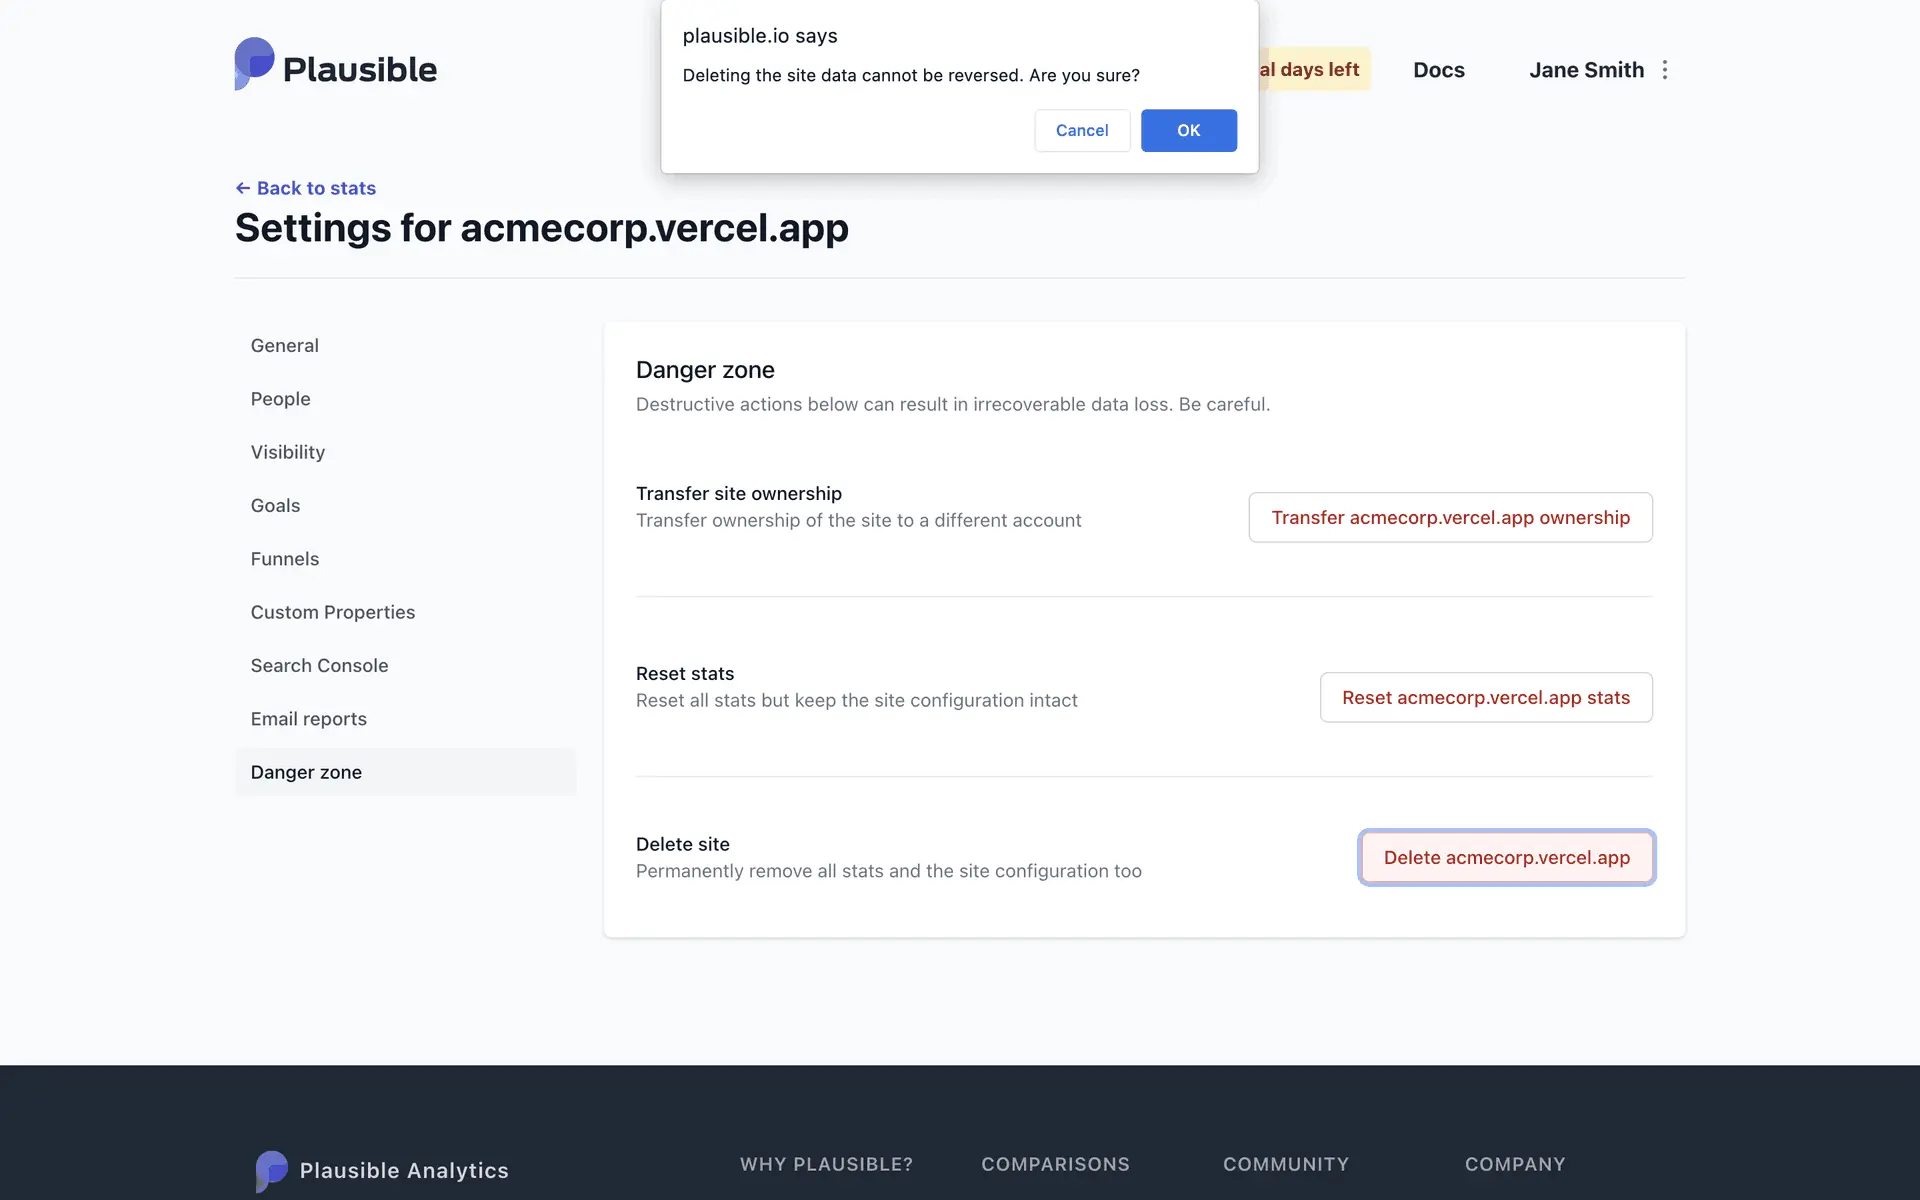Open the Jane Smith account menu

coord(1586,70)
